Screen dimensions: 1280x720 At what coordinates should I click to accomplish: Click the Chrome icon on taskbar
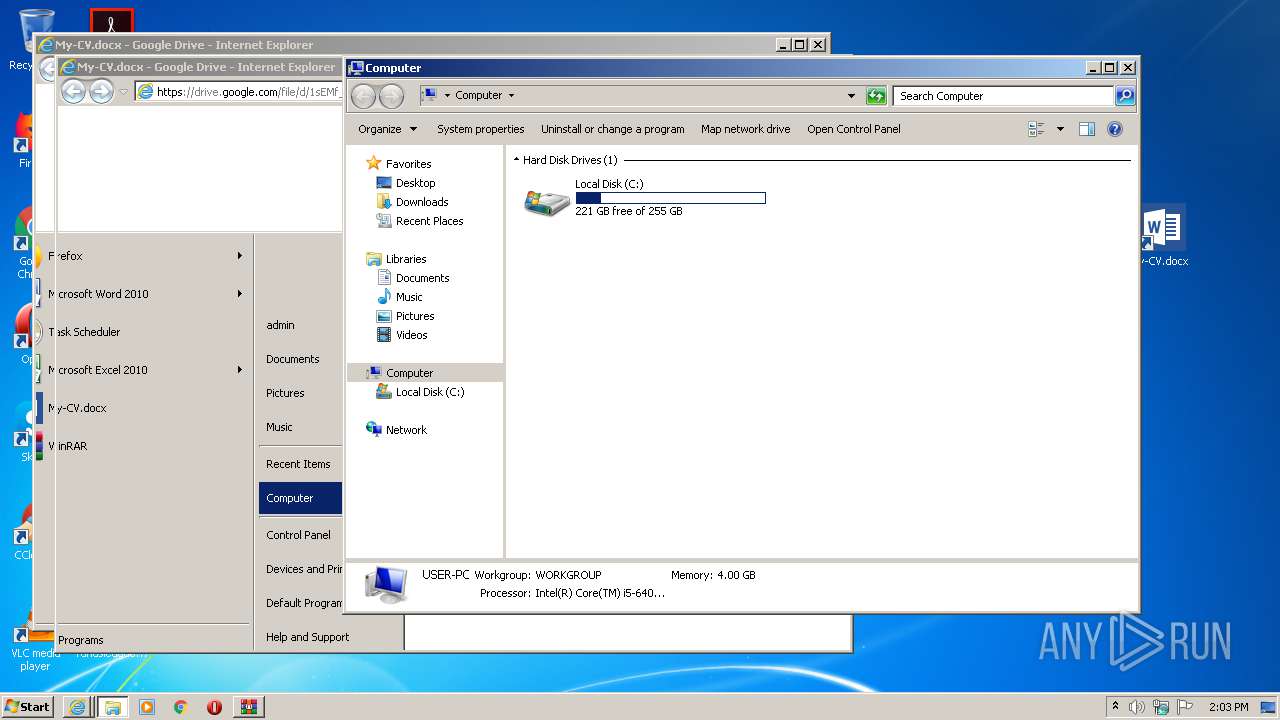tap(181, 707)
